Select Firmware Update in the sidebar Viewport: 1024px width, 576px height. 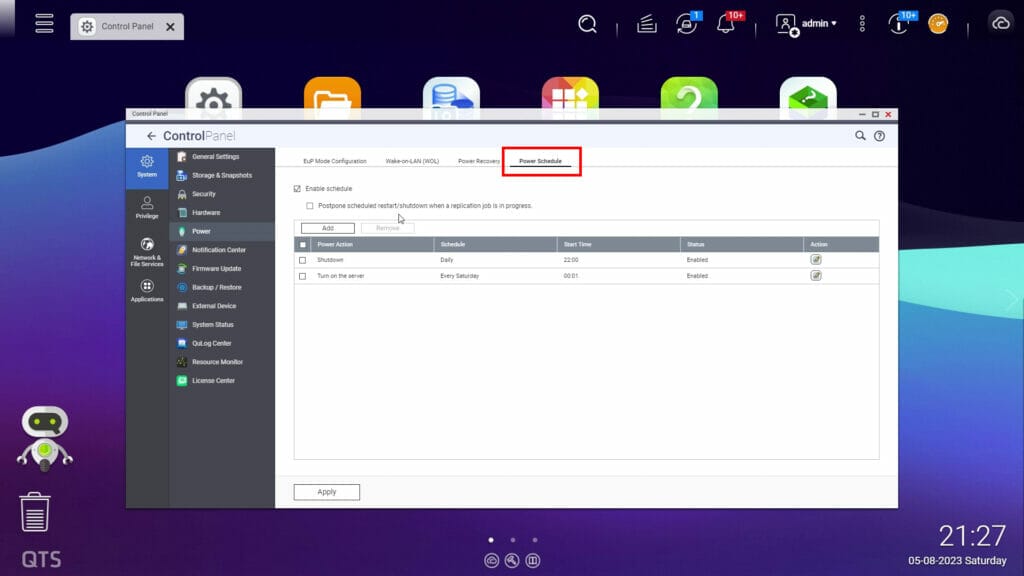tap(218, 268)
